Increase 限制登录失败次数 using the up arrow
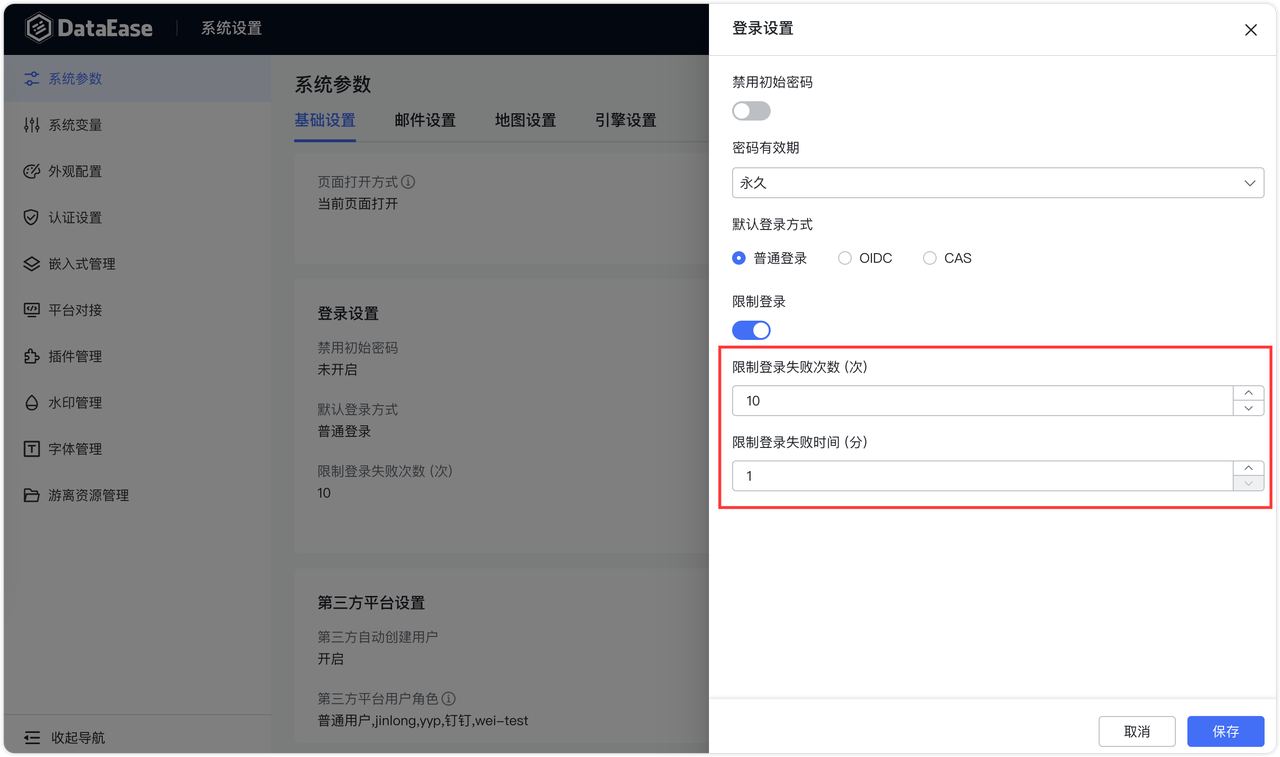Image resolution: width=1280 pixels, height=757 pixels. pos(1248,392)
